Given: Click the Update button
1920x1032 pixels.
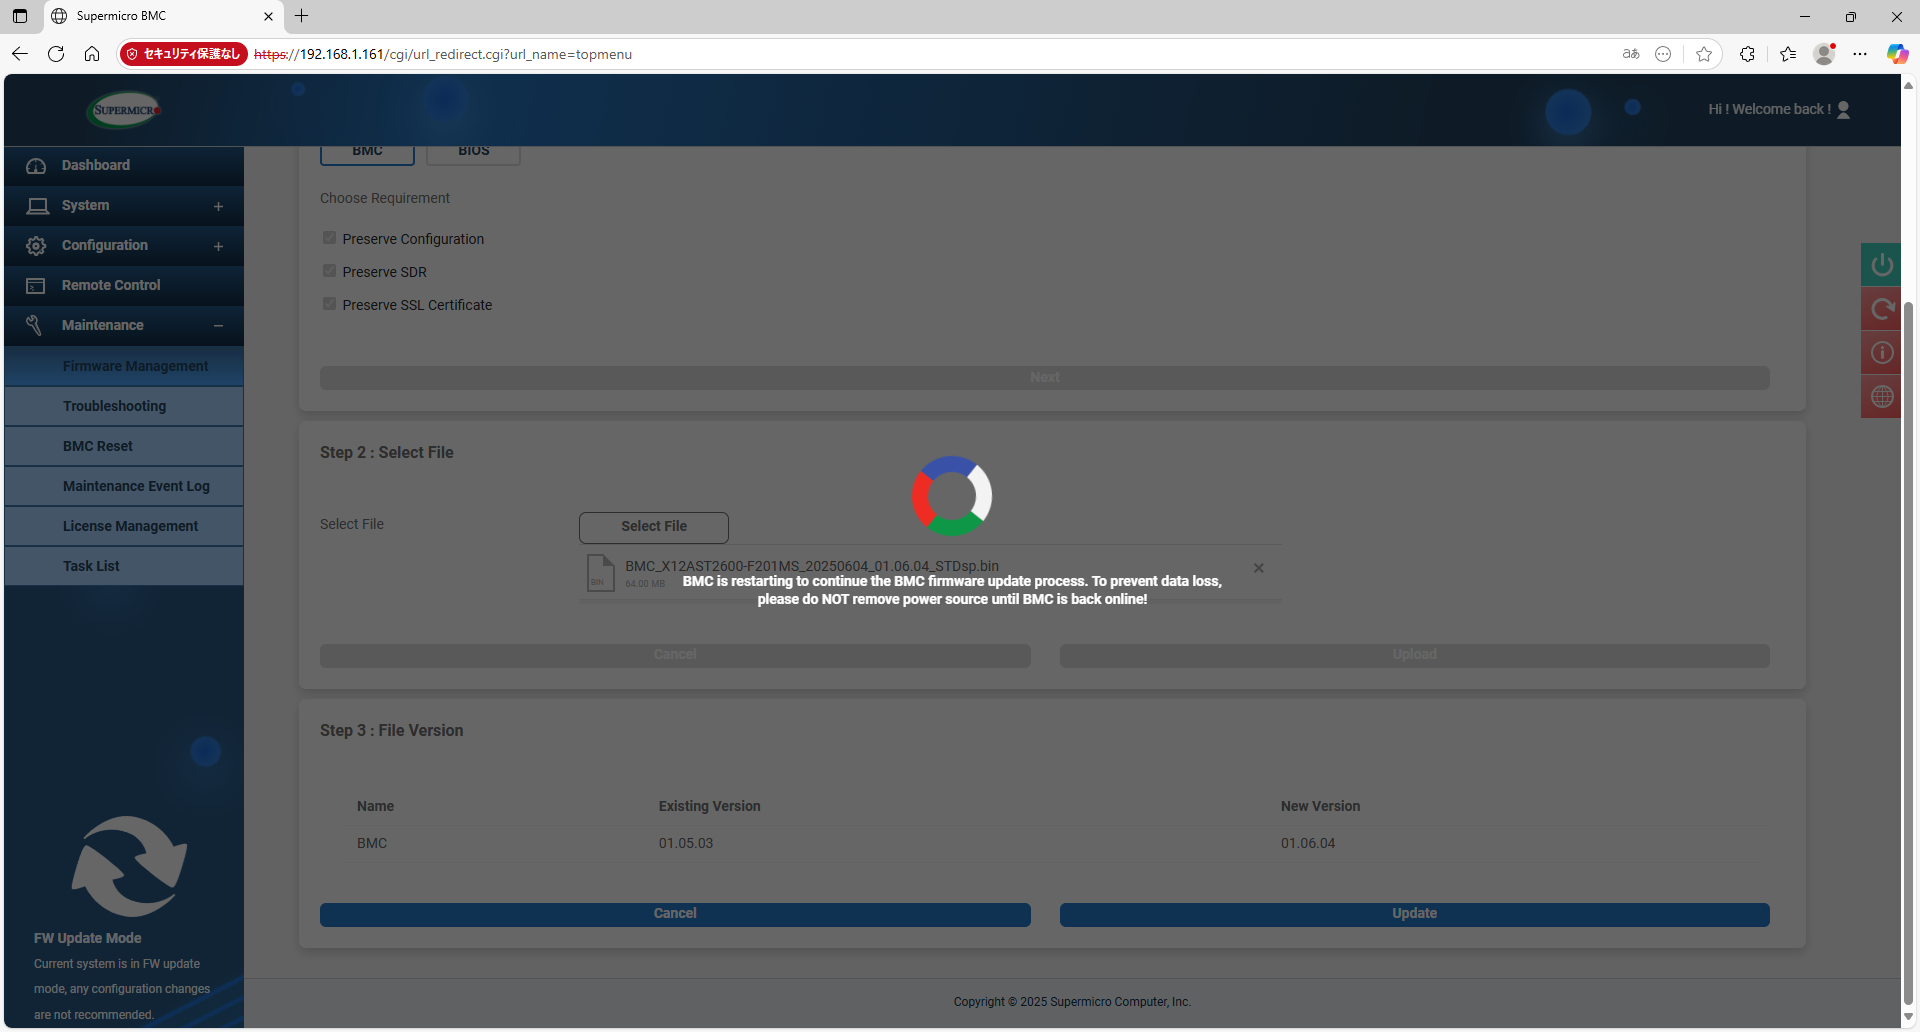Looking at the screenshot, I should 1414,914.
